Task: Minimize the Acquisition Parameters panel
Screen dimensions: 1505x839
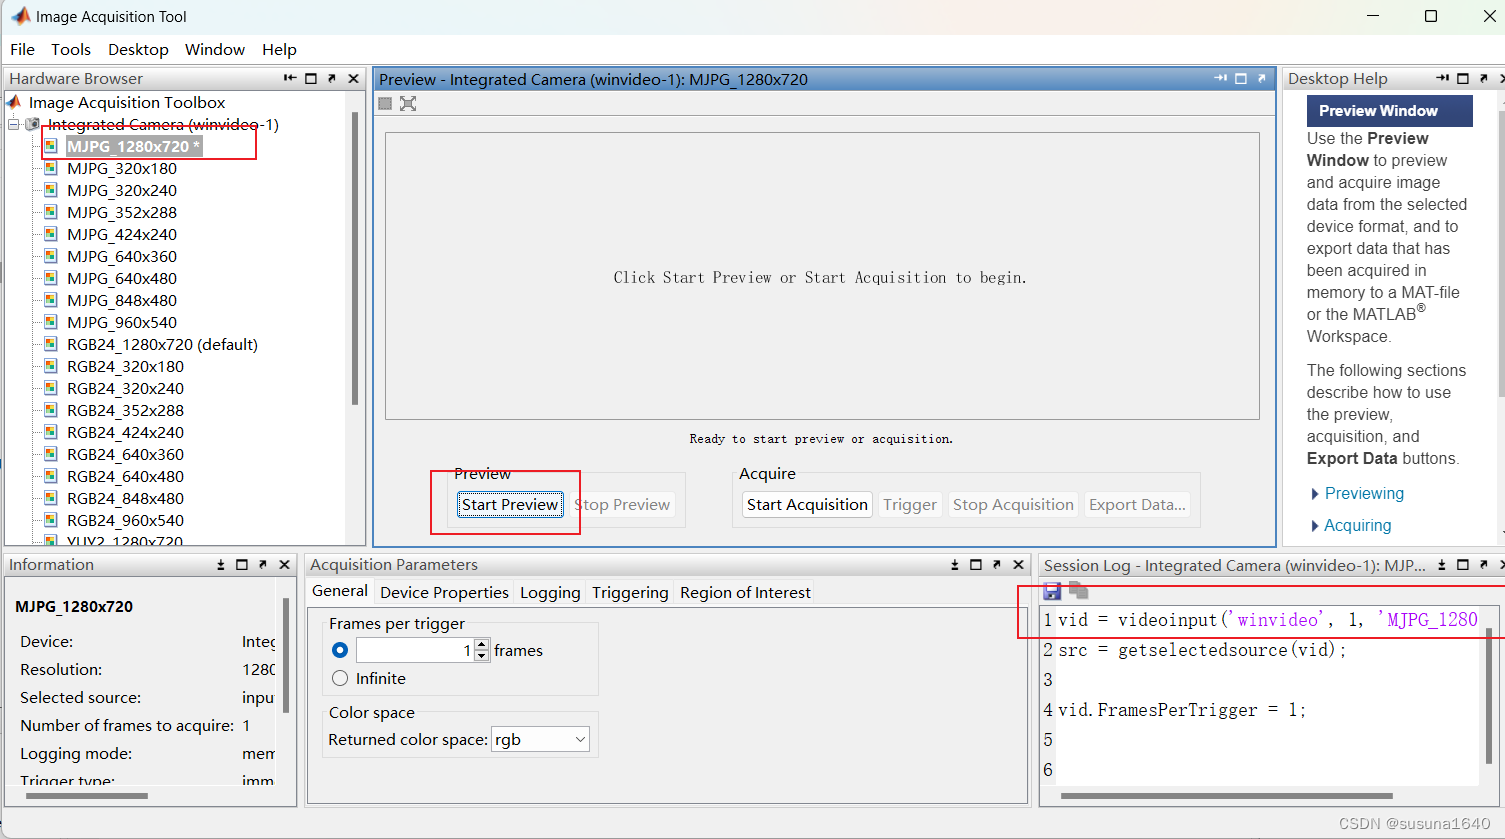Action: (x=955, y=565)
